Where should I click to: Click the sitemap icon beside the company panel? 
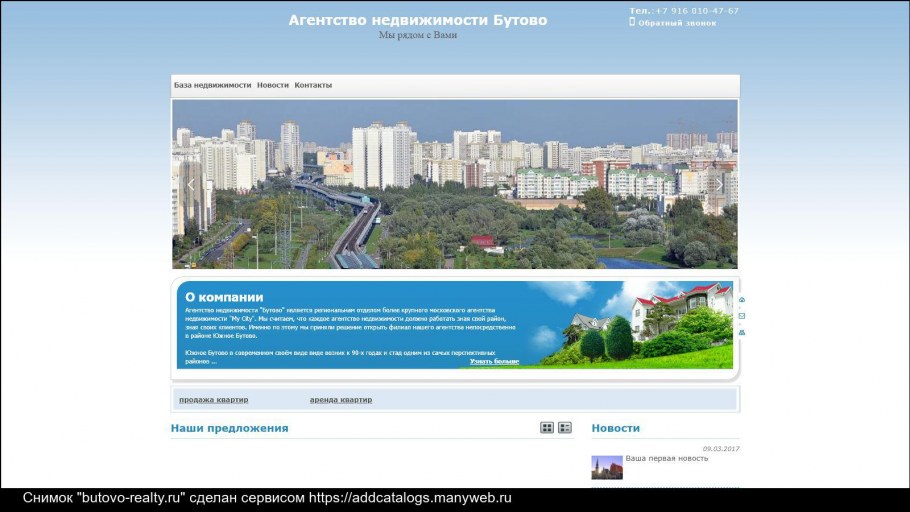pyautogui.click(x=742, y=332)
